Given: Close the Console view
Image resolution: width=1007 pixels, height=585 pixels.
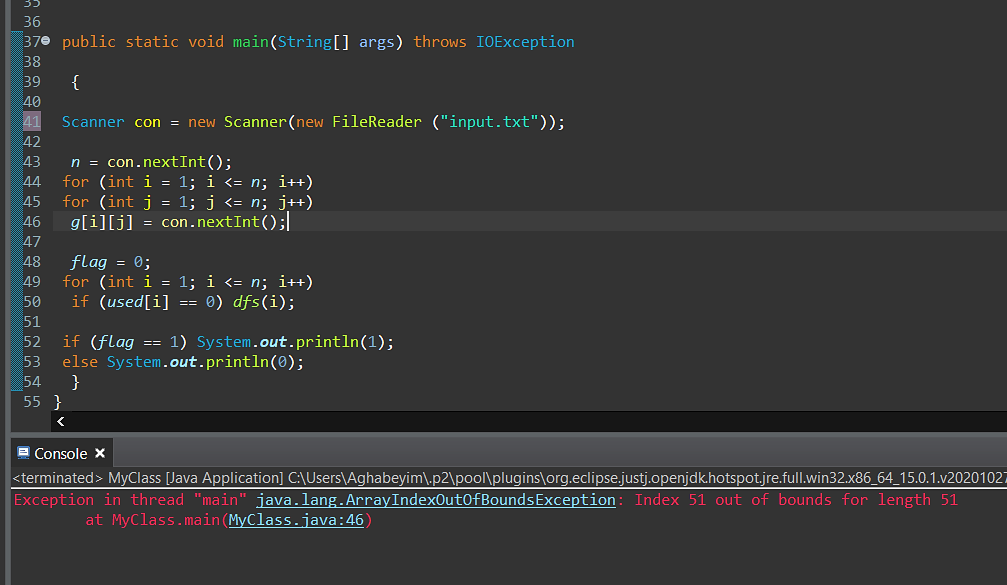Looking at the screenshot, I should (x=100, y=453).
